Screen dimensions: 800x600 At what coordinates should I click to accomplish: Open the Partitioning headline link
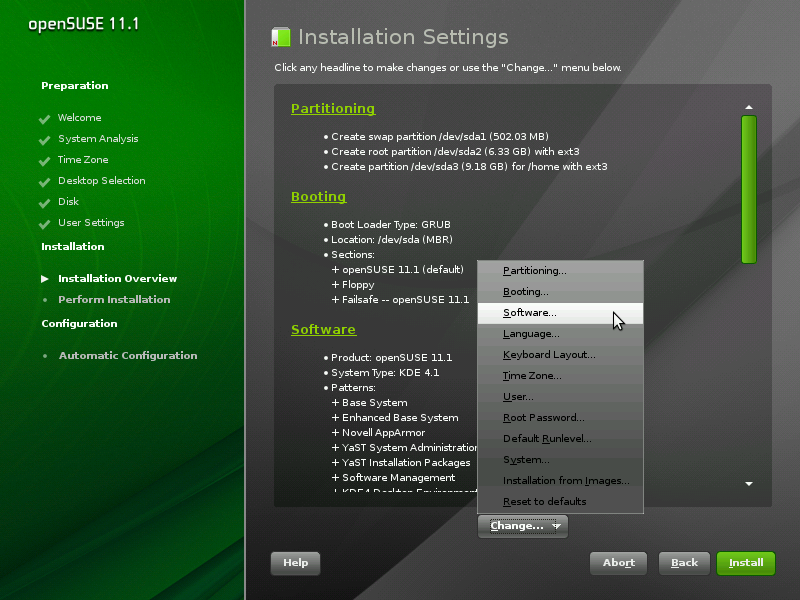333,109
